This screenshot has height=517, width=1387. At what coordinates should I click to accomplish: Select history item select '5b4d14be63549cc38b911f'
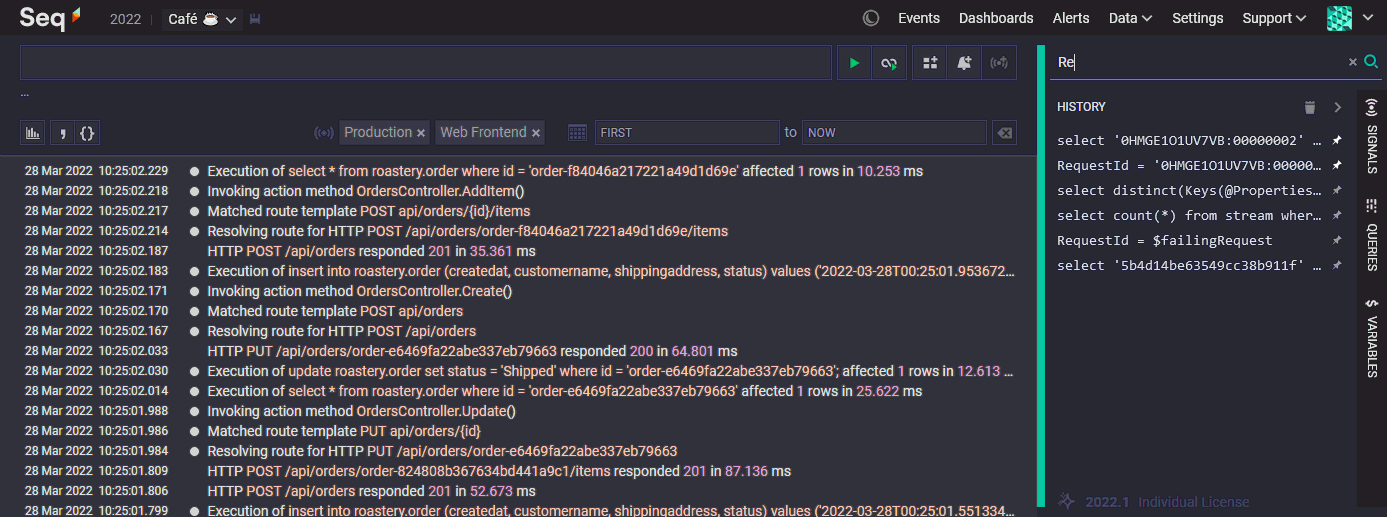pyautogui.click(x=1189, y=265)
